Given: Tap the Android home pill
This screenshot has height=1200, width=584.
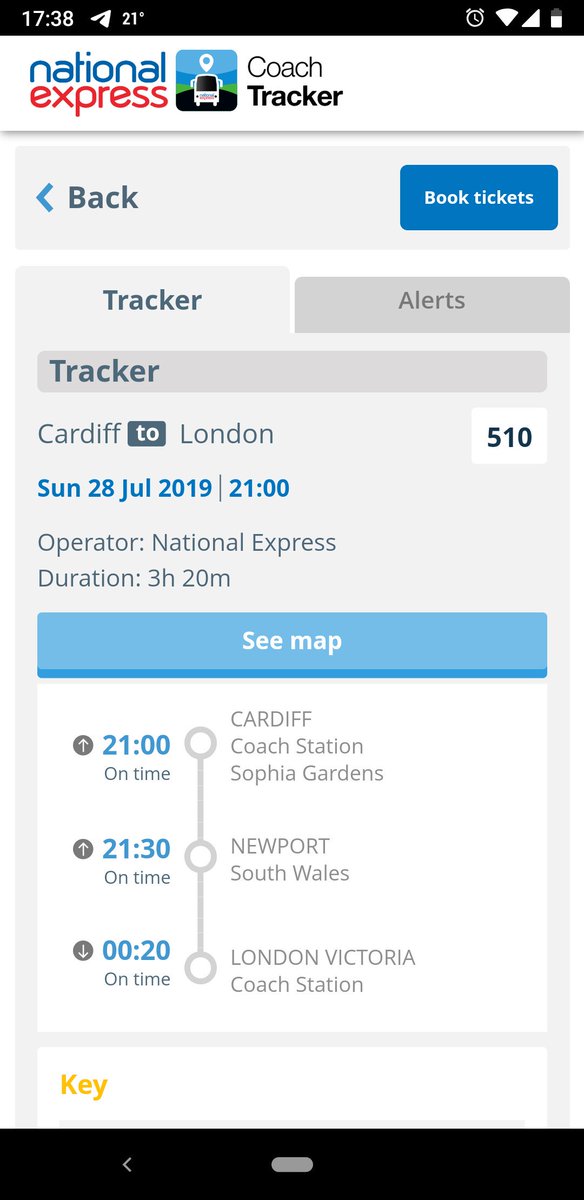Looking at the screenshot, I should click(x=292, y=1164).
